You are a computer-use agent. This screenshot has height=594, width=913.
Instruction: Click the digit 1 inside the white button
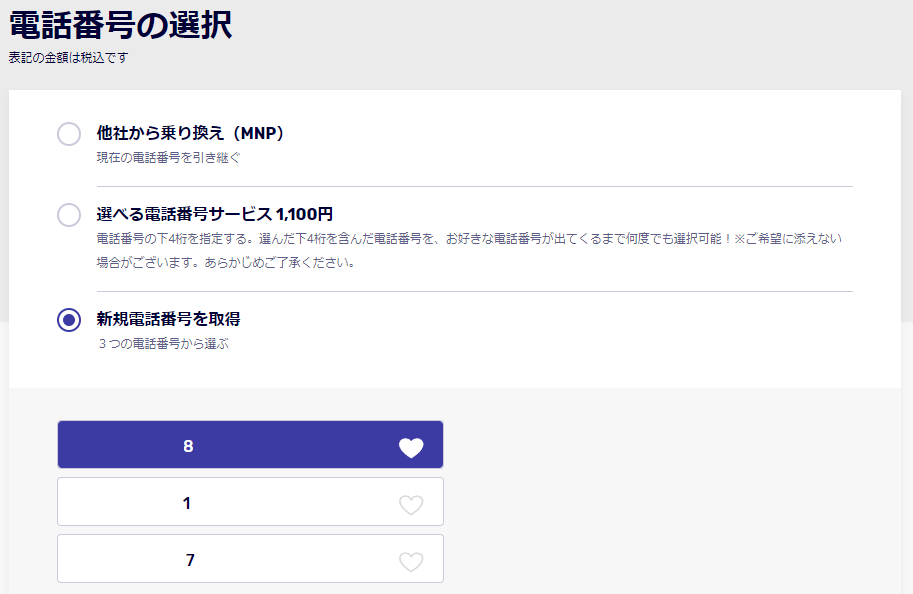[x=187, y=503]
